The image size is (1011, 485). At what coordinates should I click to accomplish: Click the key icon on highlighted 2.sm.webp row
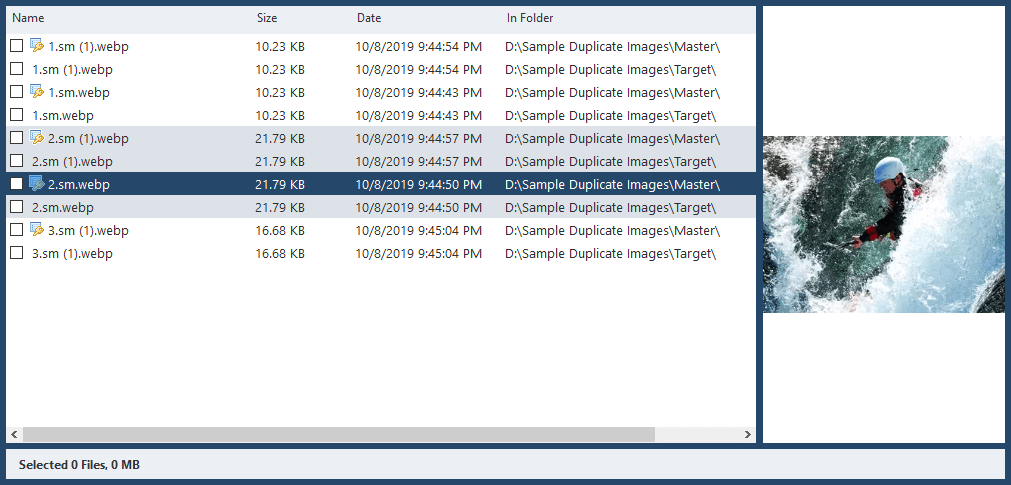[x=37, y=184]
